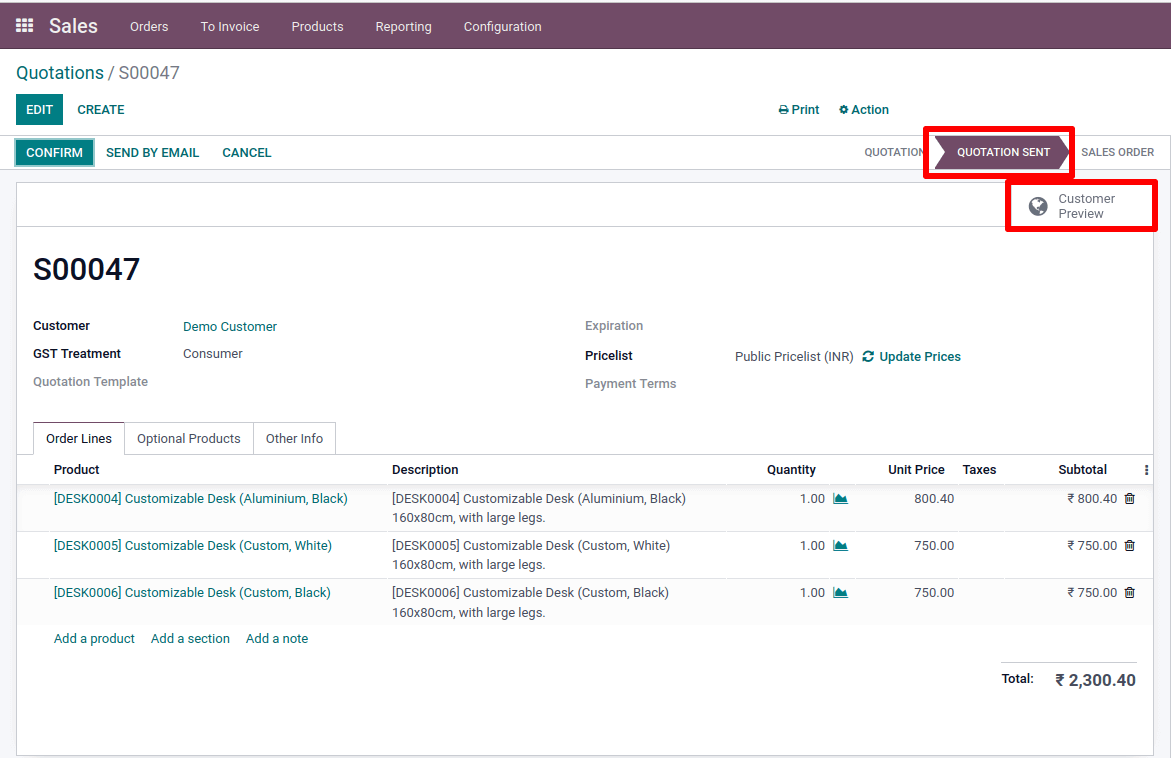This screenshot has height=758, width=1171.
Task: Click the EDIT button
Action: (x=40, y=110)
